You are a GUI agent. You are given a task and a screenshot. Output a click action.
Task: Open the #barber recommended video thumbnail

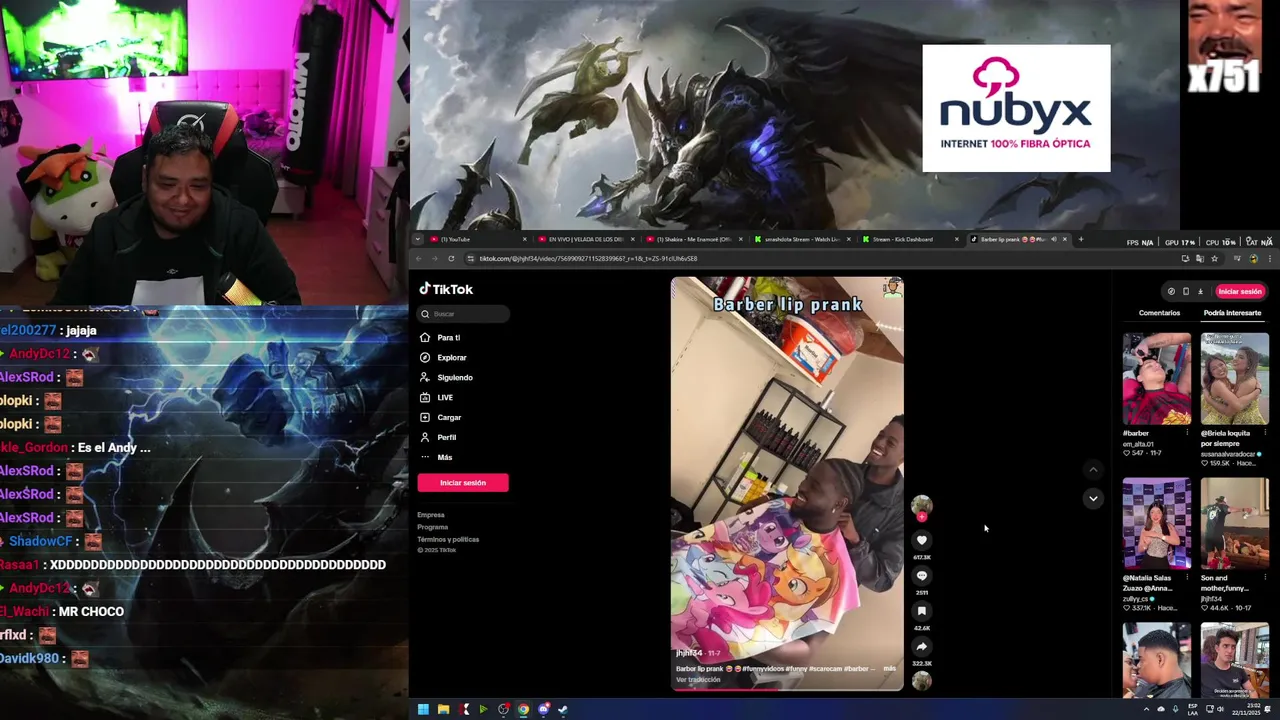[1156, 379]
